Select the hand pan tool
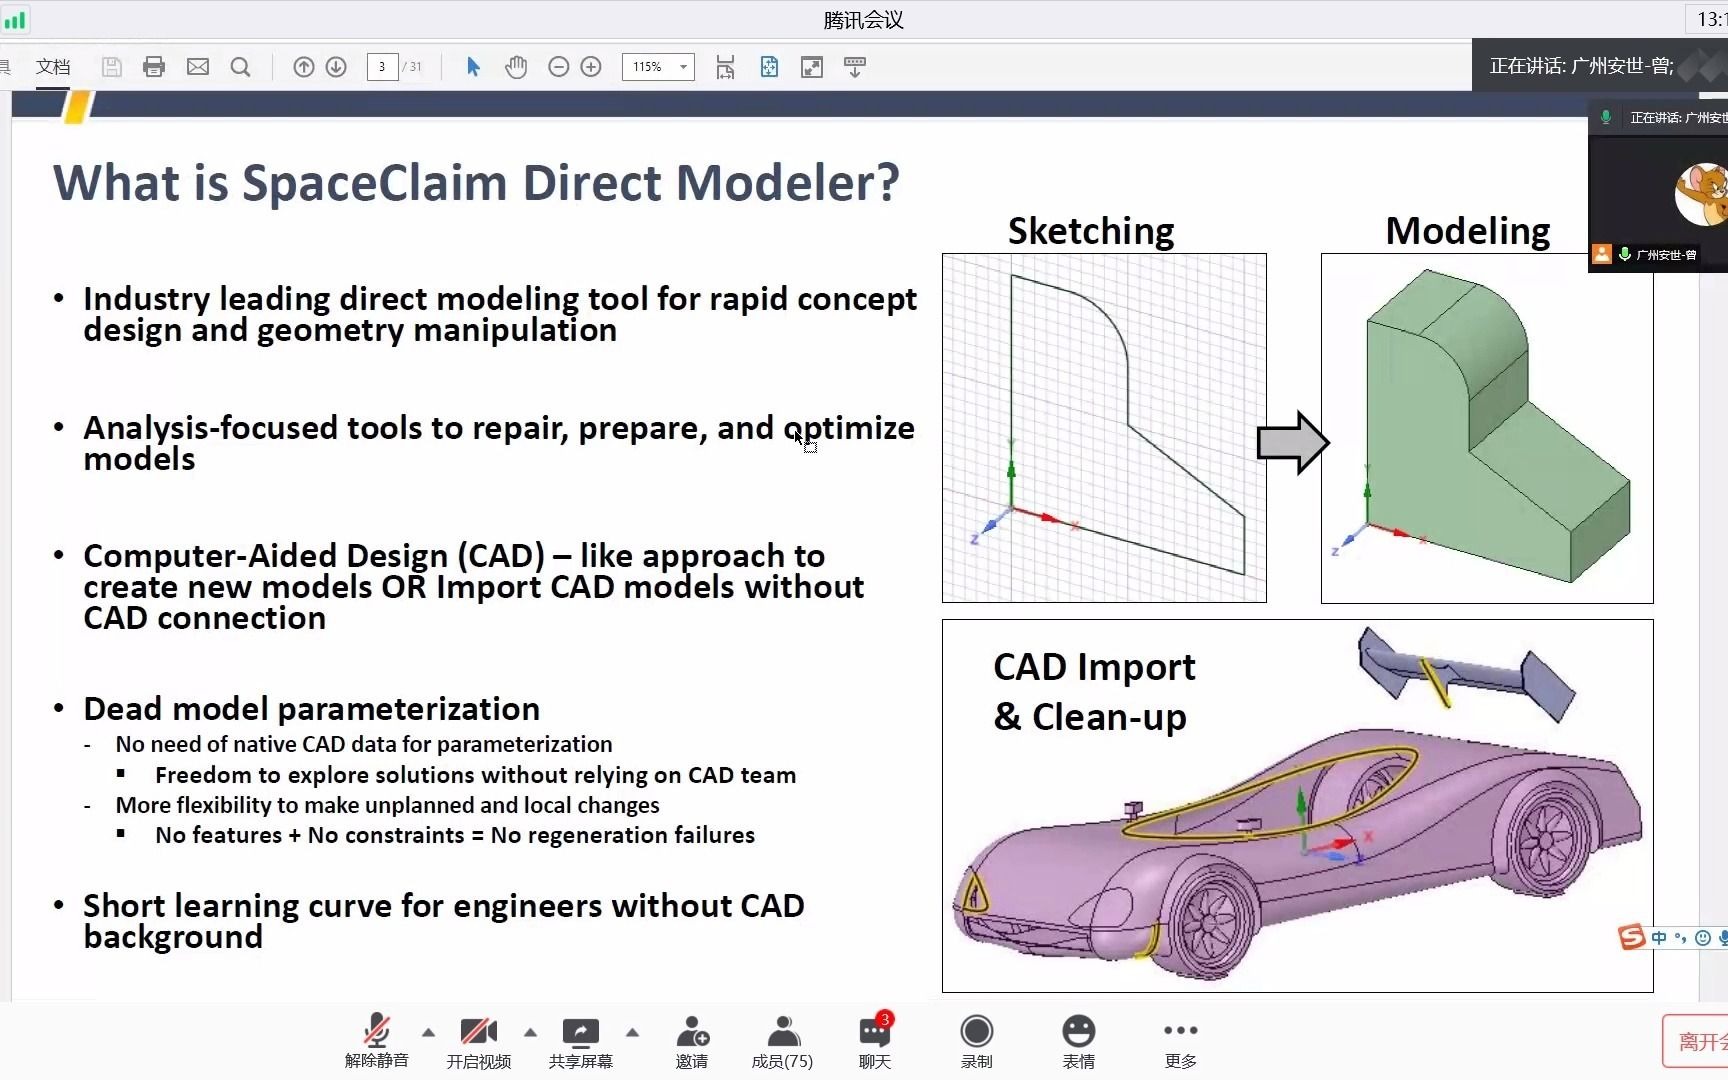 pos(516,67)
